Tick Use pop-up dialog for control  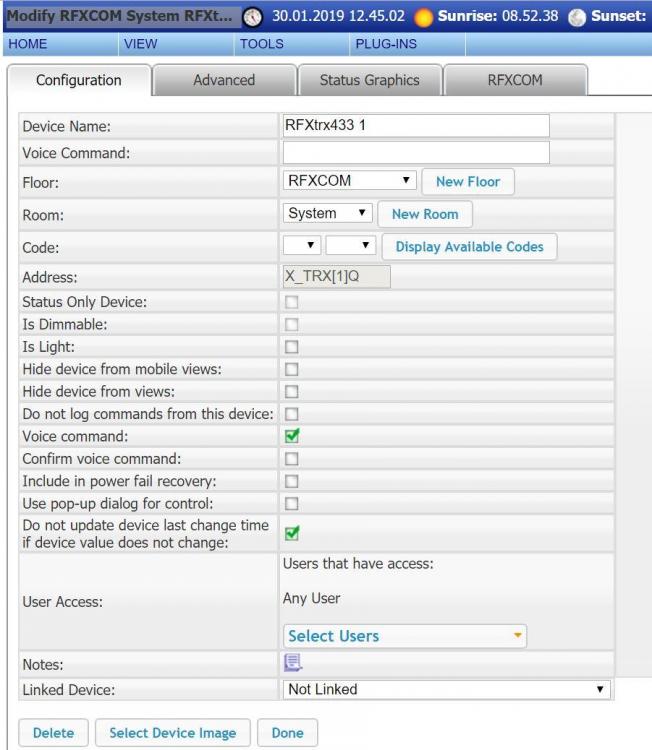click(x=293, y=503)
